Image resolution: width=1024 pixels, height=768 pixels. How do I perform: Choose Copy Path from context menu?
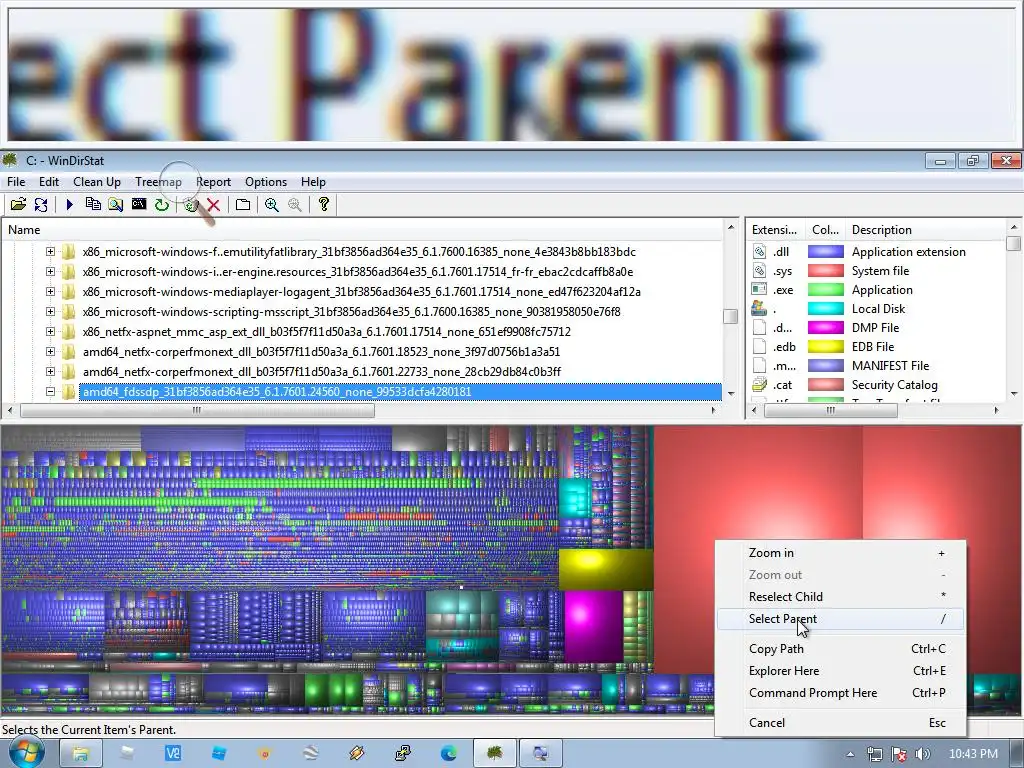coord(840,648)
